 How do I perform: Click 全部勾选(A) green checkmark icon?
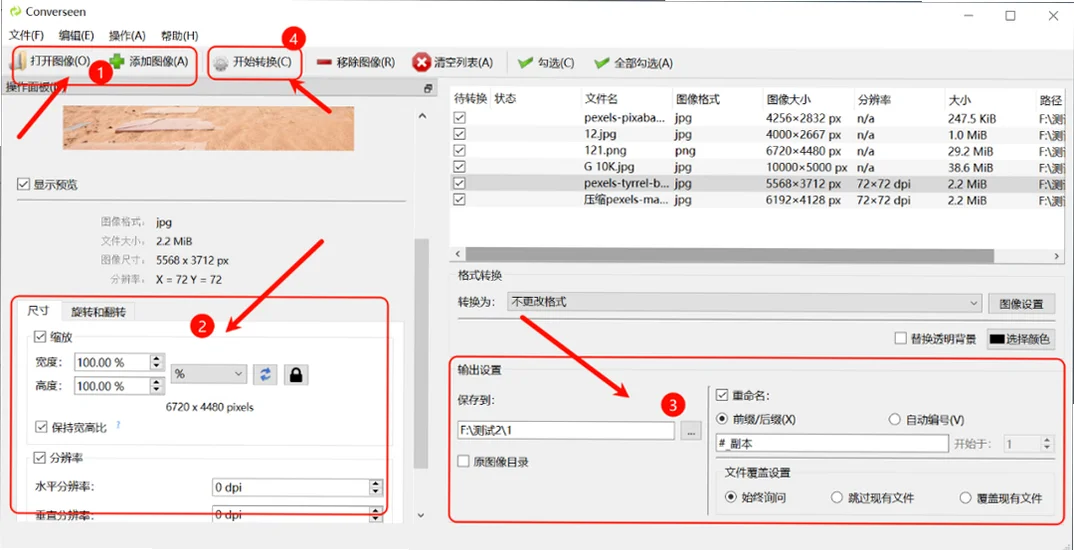tap(602, 63)
